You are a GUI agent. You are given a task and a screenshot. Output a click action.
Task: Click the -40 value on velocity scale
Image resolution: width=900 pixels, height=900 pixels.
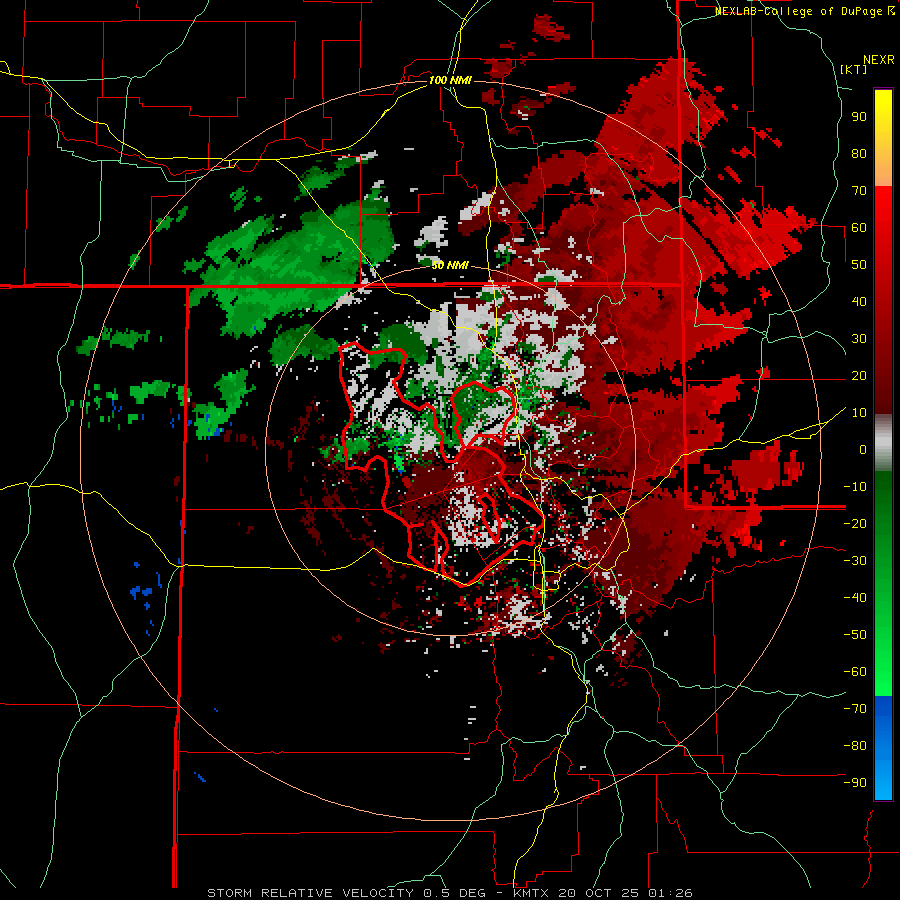point(855,598)
